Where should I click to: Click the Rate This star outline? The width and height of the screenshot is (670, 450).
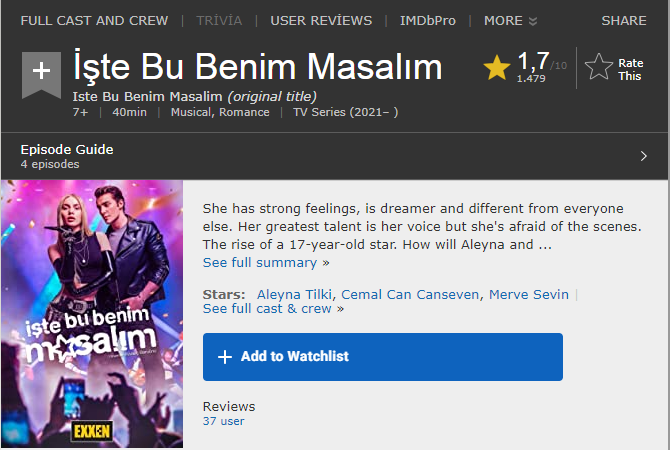click(x=599, y=68)
